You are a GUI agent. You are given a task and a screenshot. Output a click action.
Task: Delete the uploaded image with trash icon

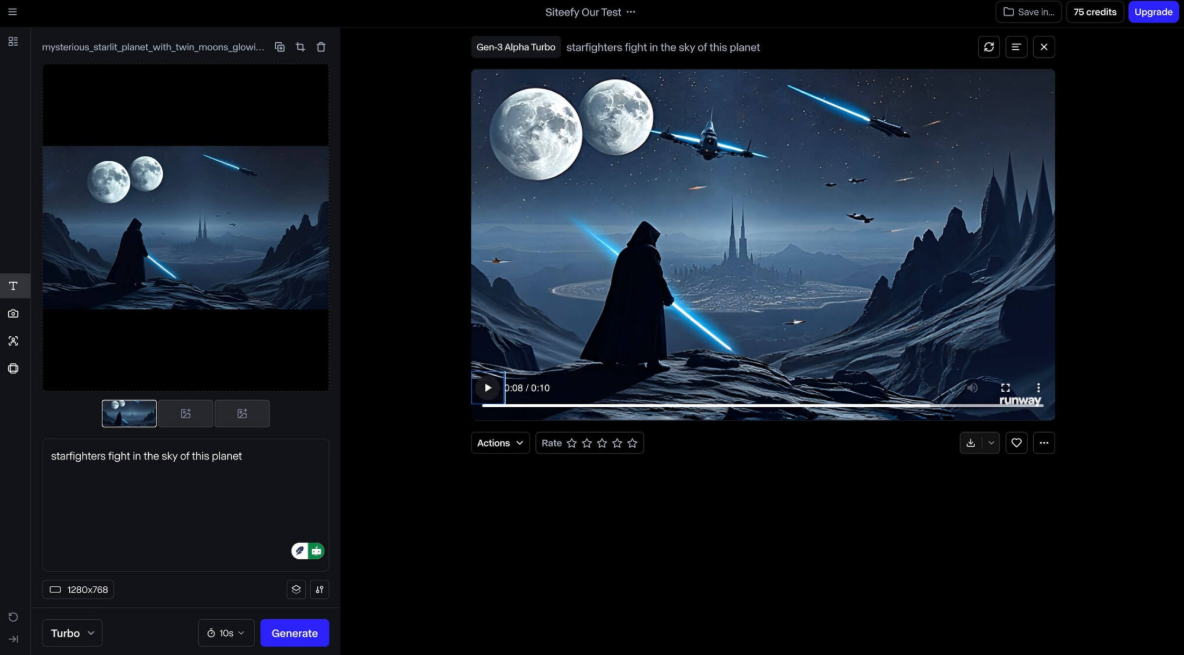pos(321,47)
